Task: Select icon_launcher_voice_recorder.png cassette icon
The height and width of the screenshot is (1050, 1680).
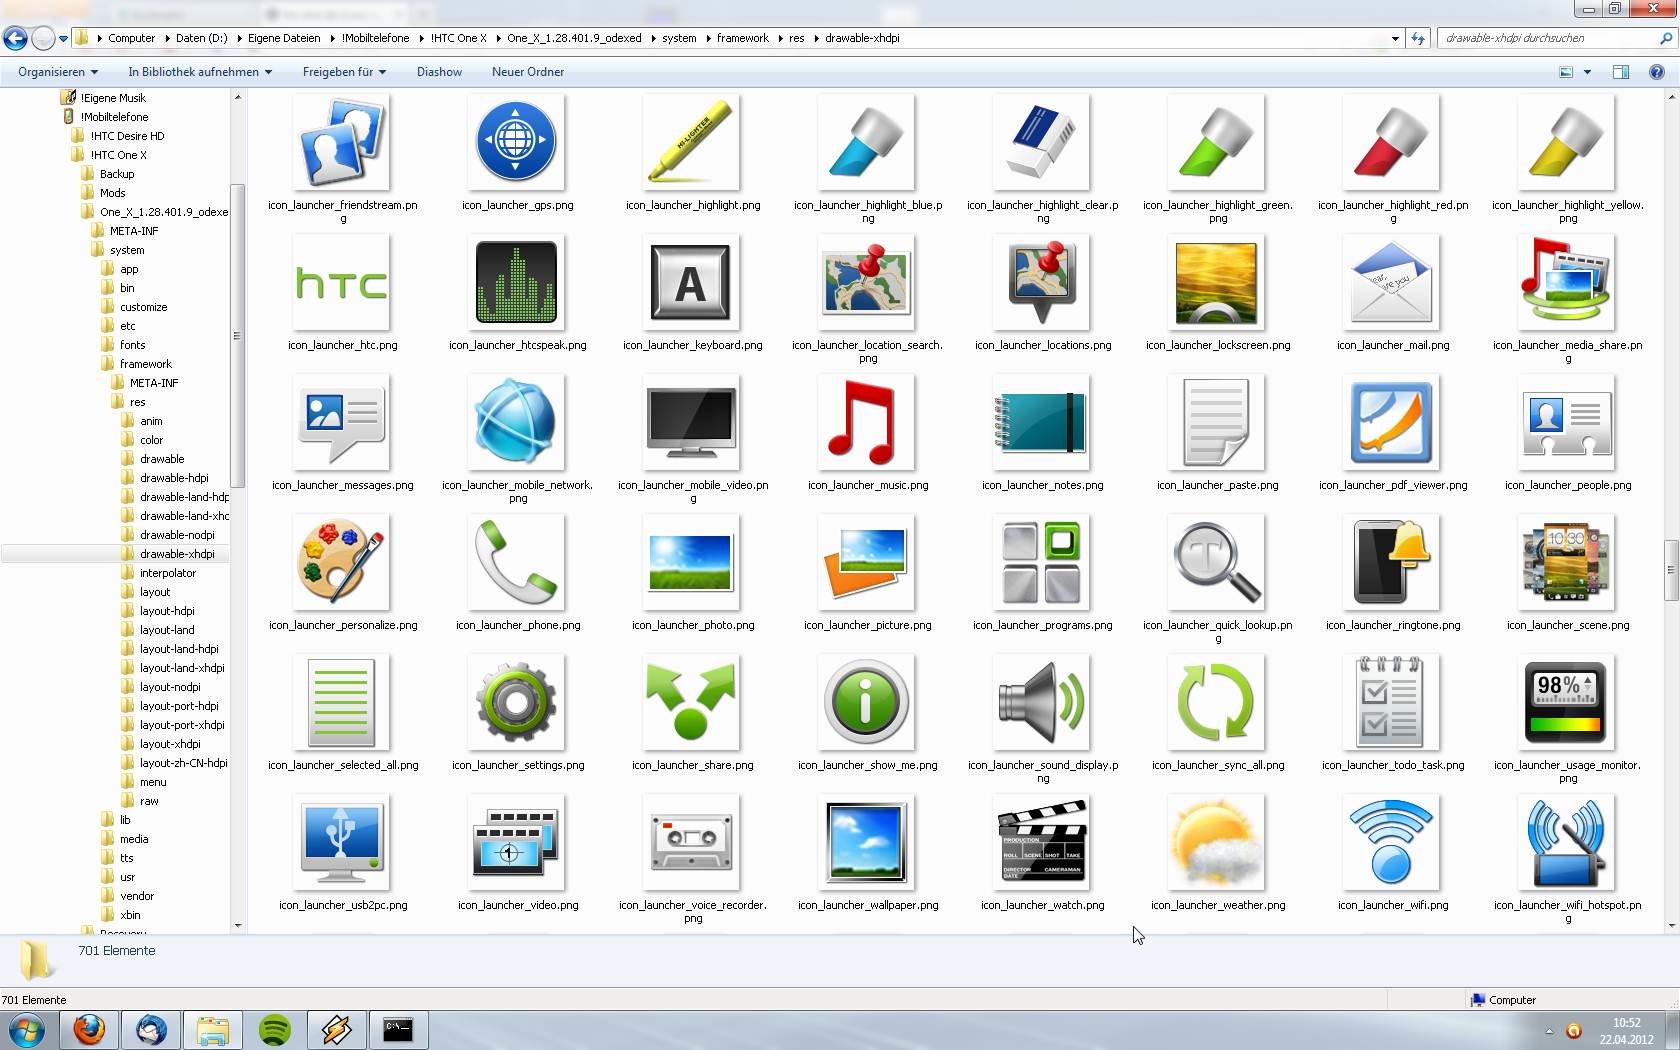Action: coord(691,842)
